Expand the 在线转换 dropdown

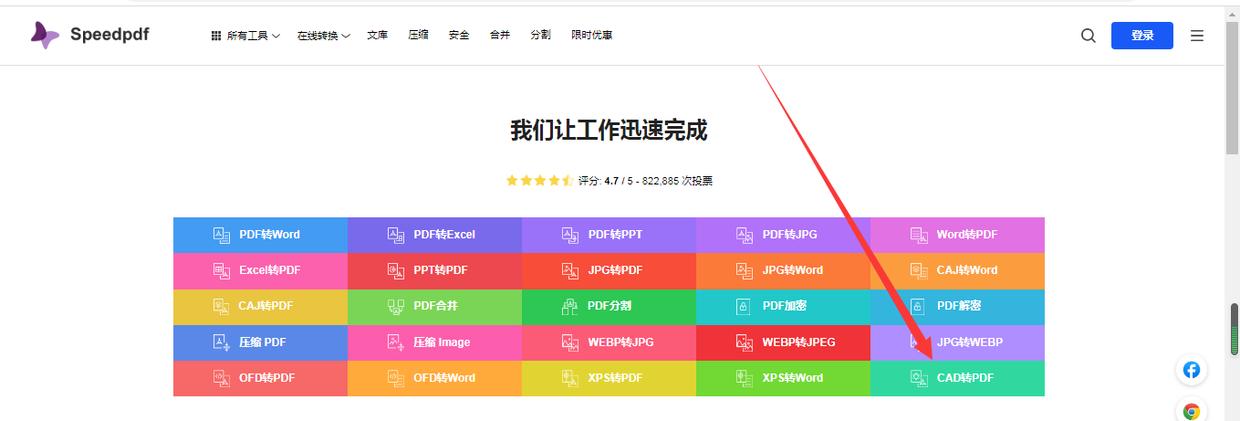click(x=323, y=35)
